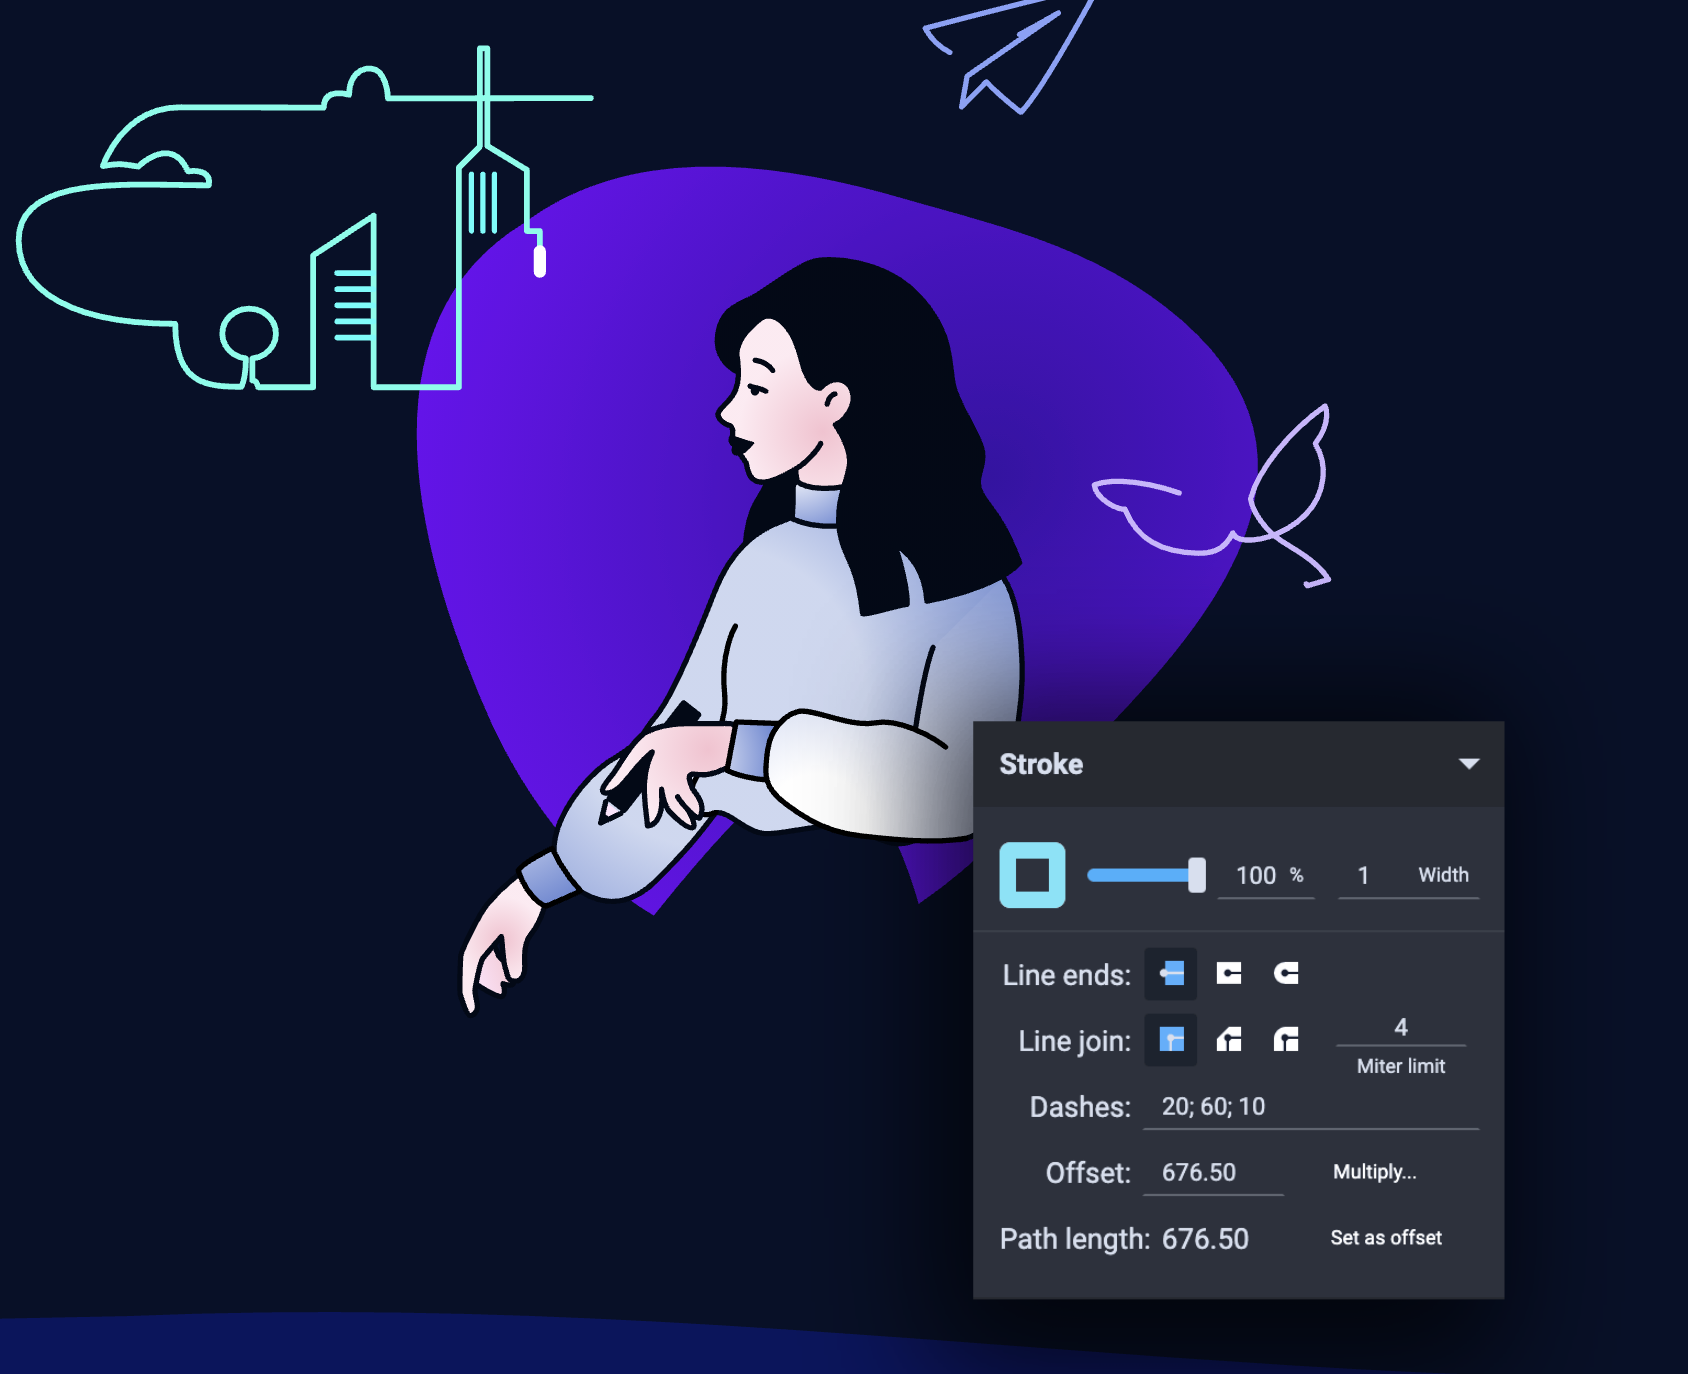Pick the round line join
Viewport: 1688px width, 1374px height.
point(1286,1040)
